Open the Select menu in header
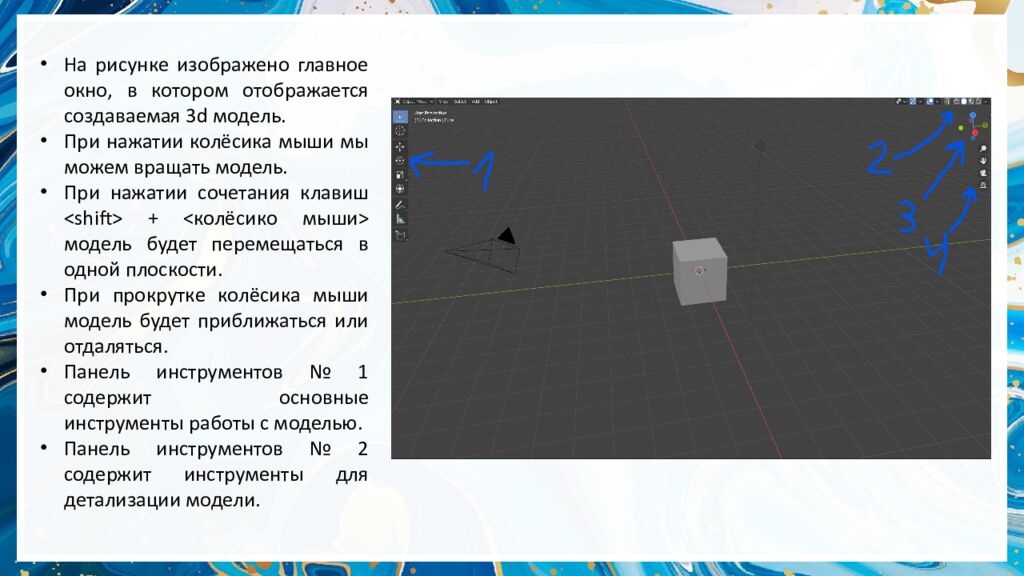The image size is (1024, 576). 460,101
